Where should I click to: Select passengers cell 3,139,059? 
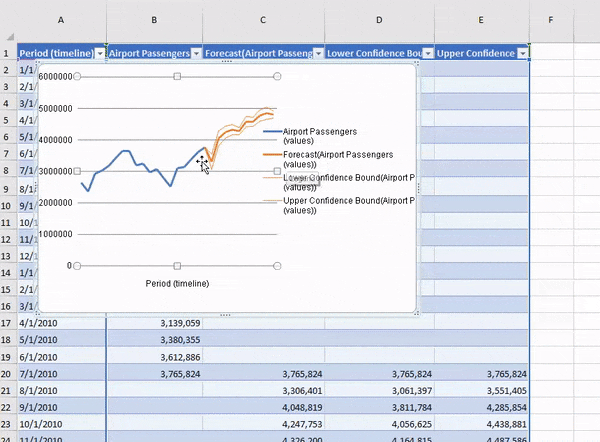pyautogui.click(x=155, y=323)
